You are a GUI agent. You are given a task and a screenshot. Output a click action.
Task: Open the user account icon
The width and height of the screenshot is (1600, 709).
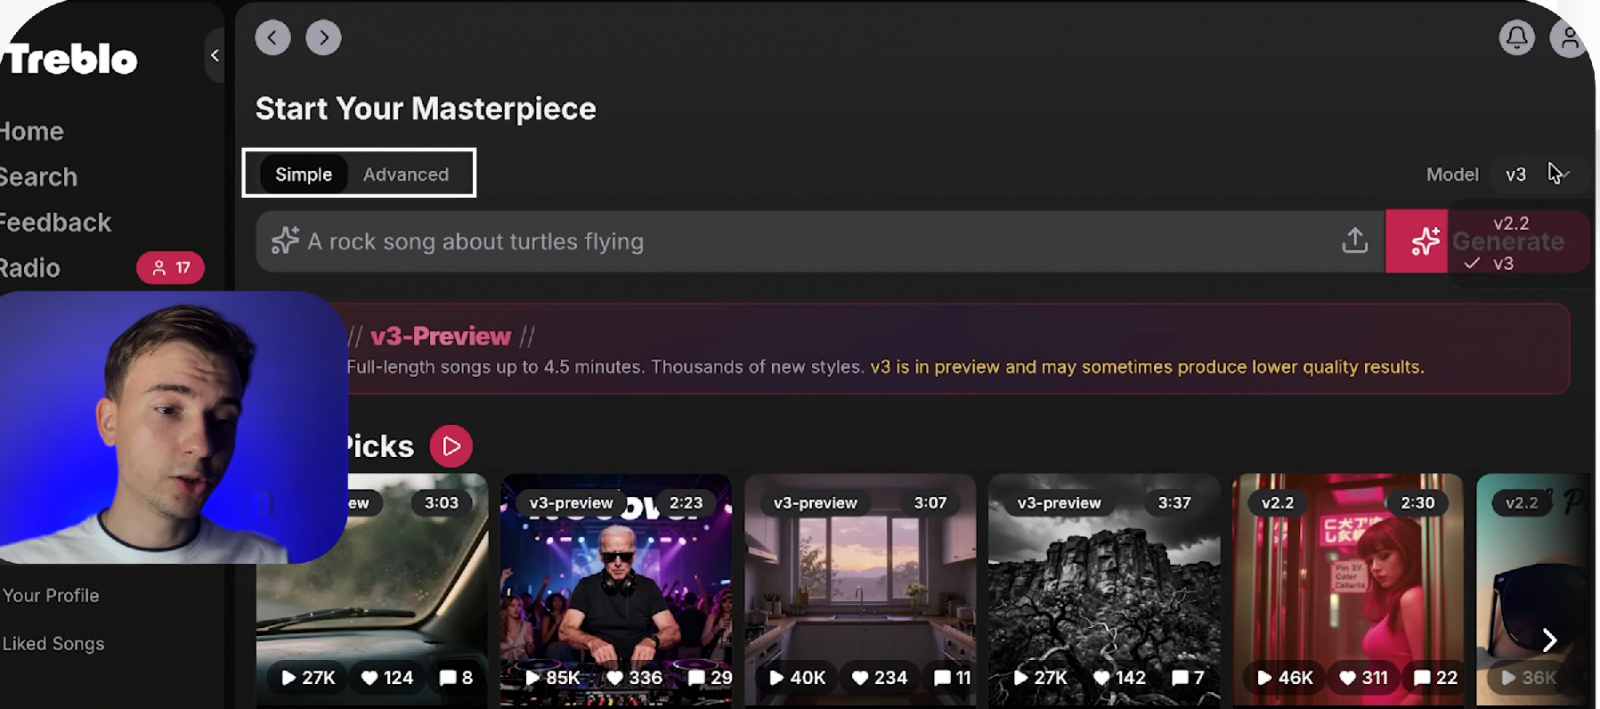coord(1569,38)
